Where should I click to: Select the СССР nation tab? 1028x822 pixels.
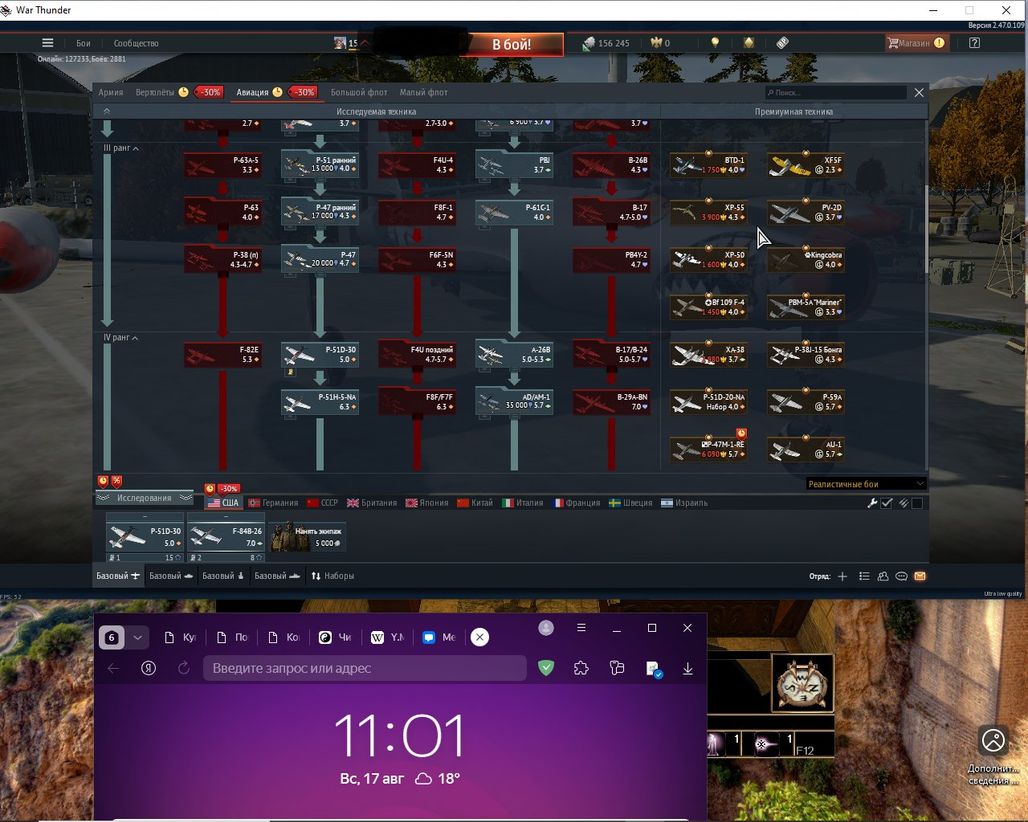[323, 503]
